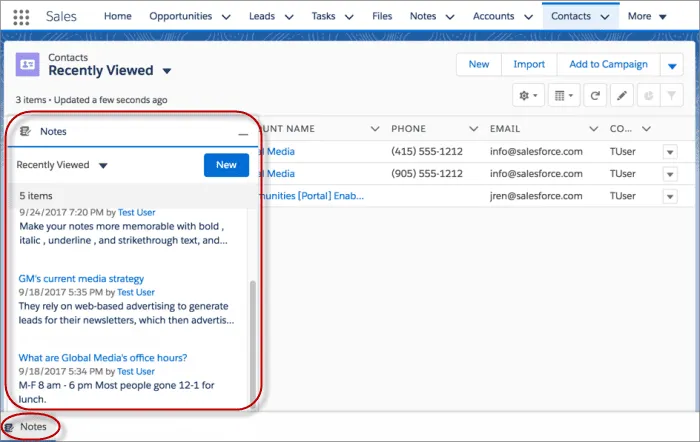
Task: Expand the Recently Viewed contacts list dropdown
Action: (x=167, y=71)
